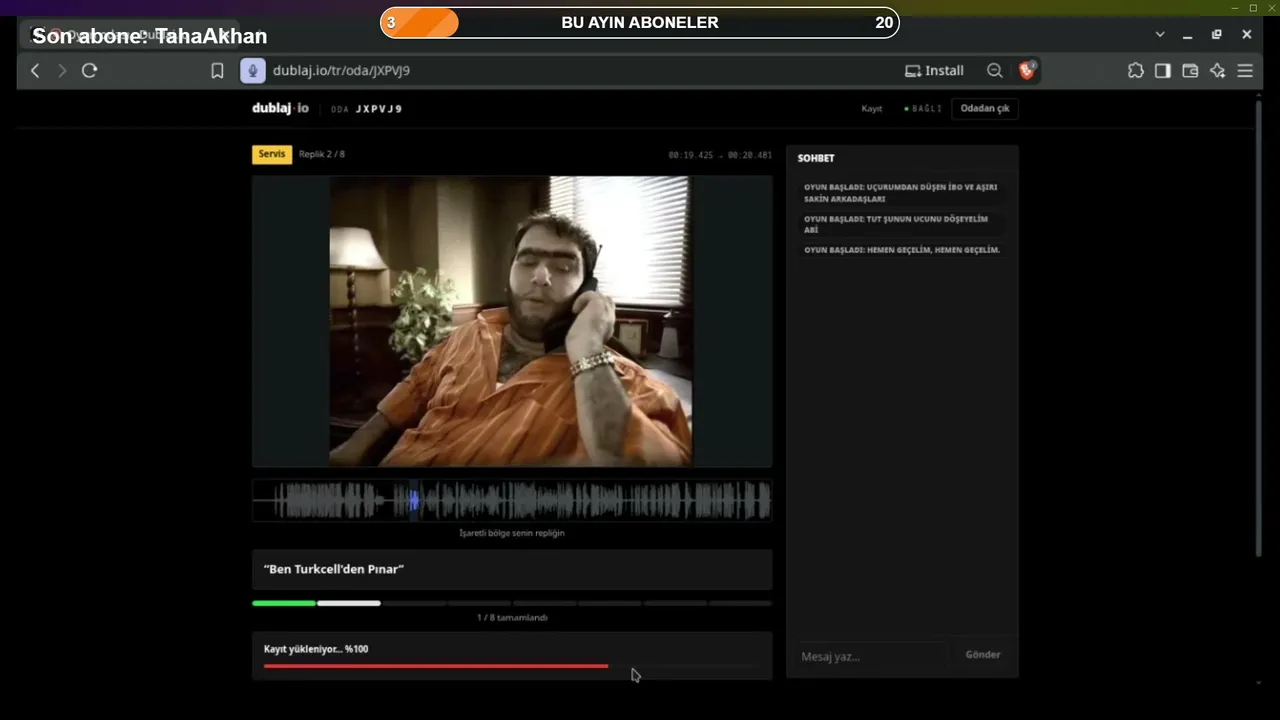Click the dublaj.io logo

(280, 108)
